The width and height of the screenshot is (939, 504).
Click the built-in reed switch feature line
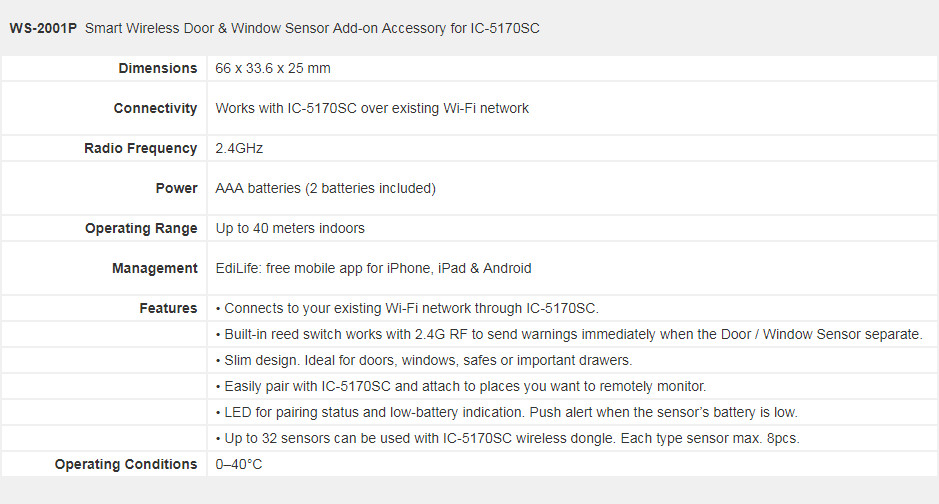coord(569,334)
